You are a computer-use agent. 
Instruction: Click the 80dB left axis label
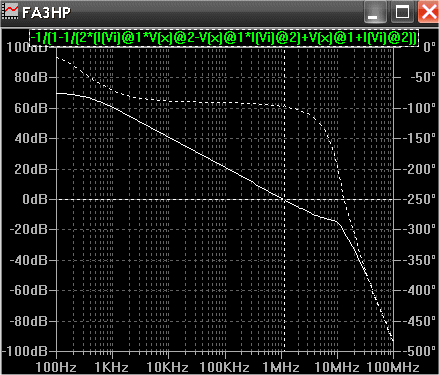pyautogui.click(x=31, y=78)
